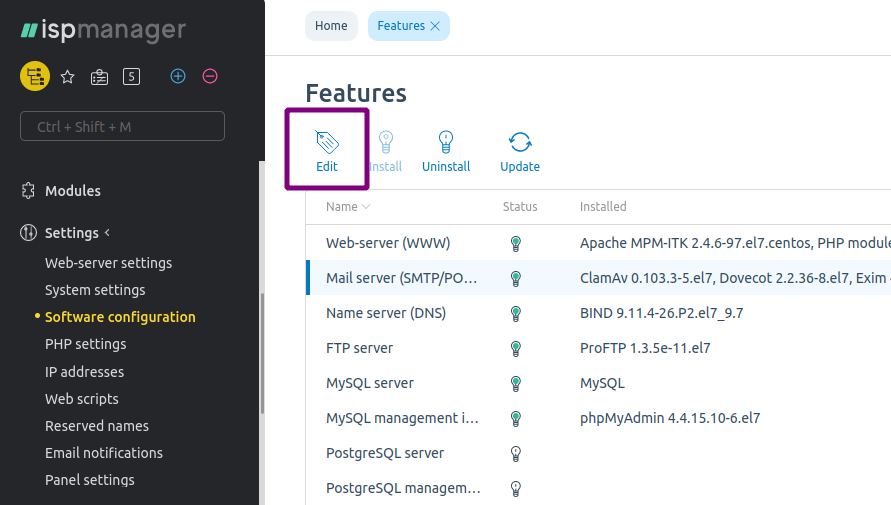Click the Install lightbulb toolbar button
The width and height of the screenshot is (891, 505).
pyautogui.click(x=386, y=151)
